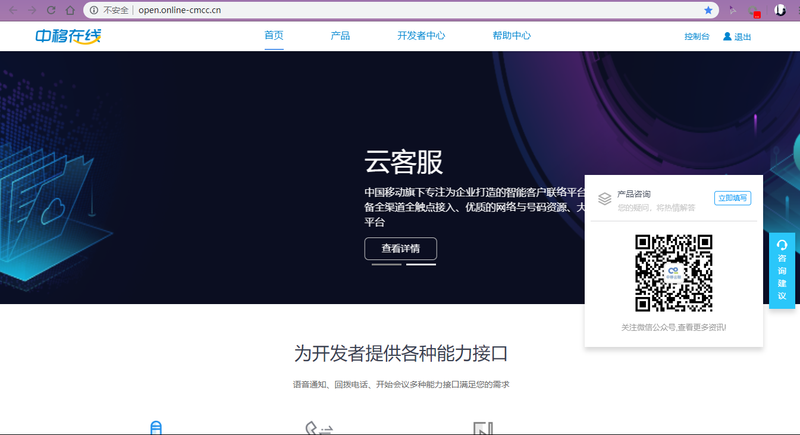This screenshot has height=435, width=800.
Task: Click the headset icon on 咨询建议 tab
Action: pos(782,245)
